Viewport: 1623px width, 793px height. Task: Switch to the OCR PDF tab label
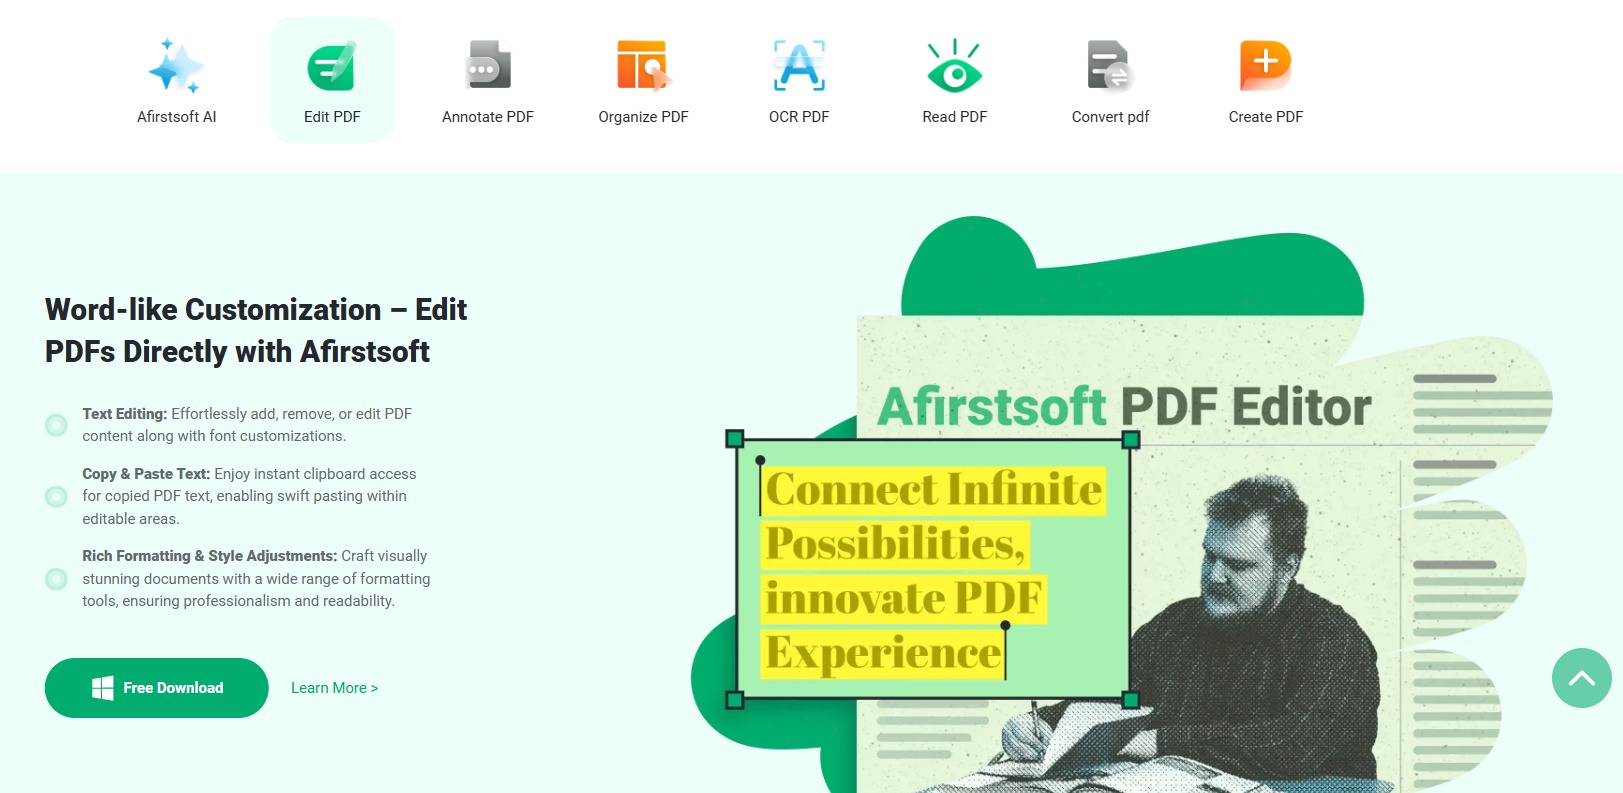click(799, 117)
